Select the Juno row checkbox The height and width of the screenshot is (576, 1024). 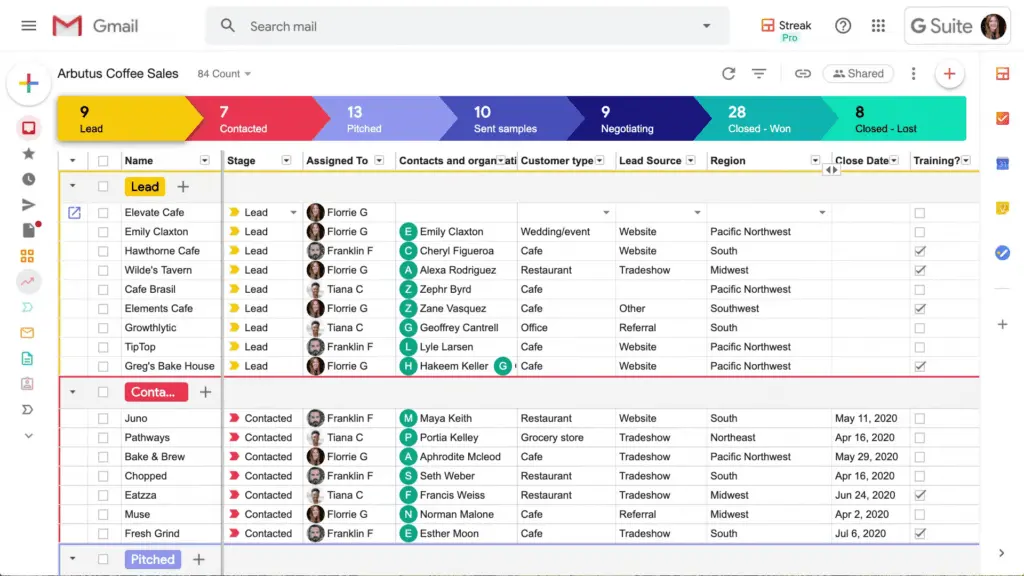[x=103, y=419]
